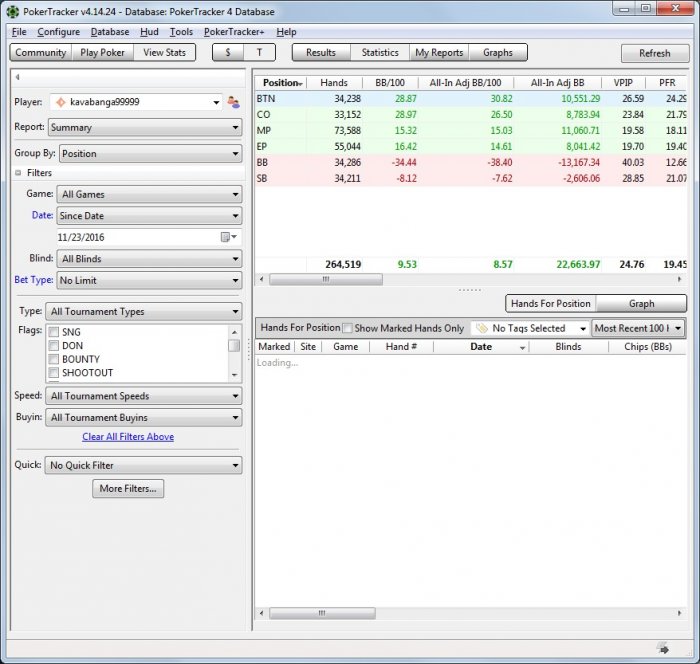
Task: Click the horizontal scrollbar under the stats table
Action: tap(323, 280)
